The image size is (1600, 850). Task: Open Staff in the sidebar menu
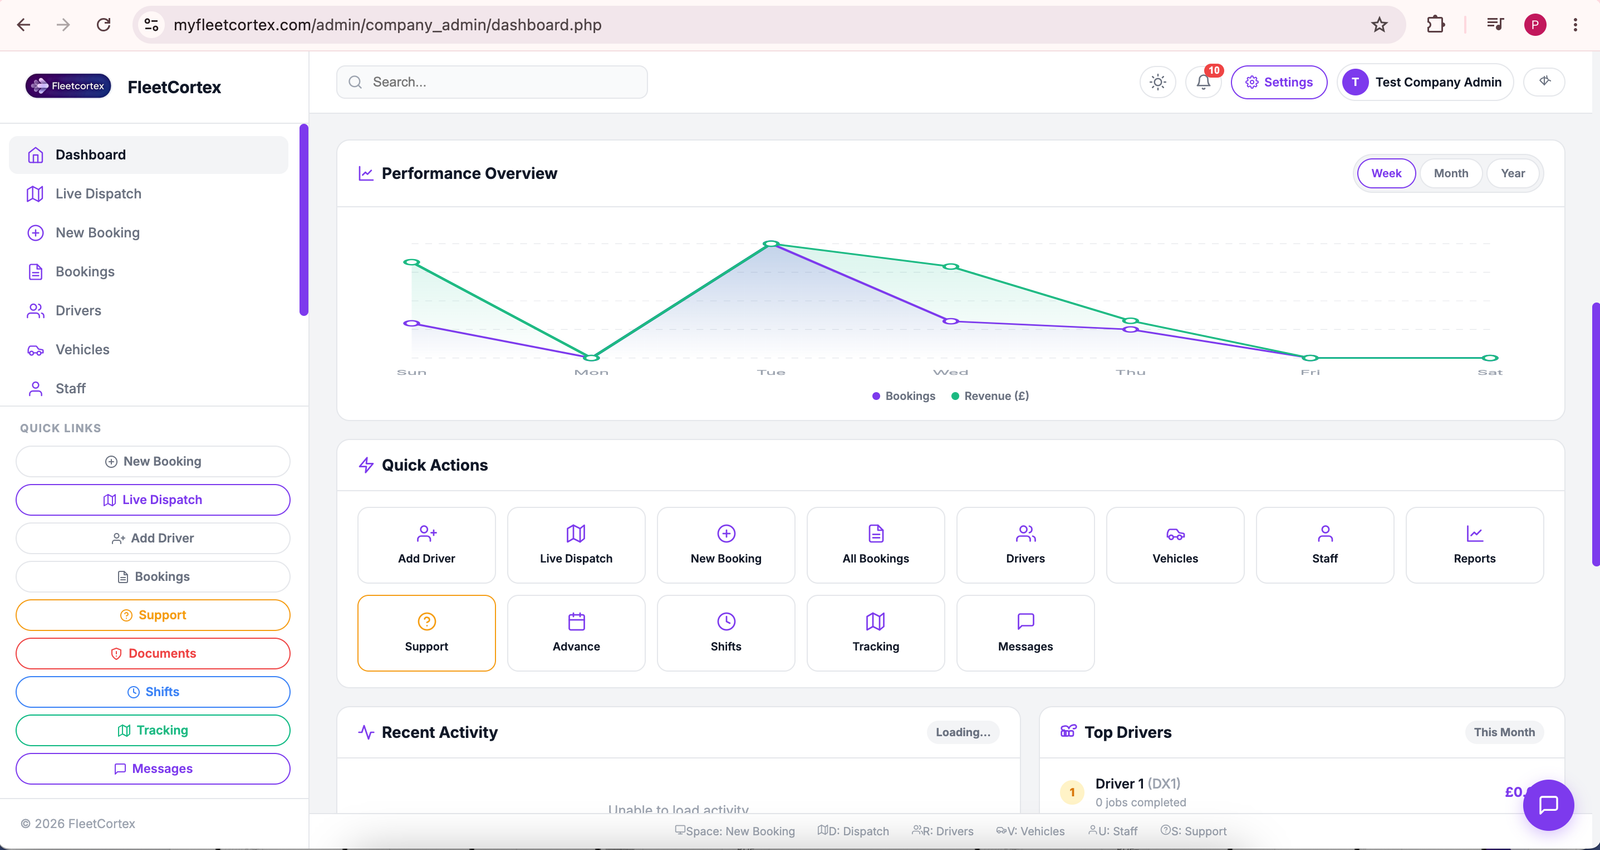click(149, 389)
